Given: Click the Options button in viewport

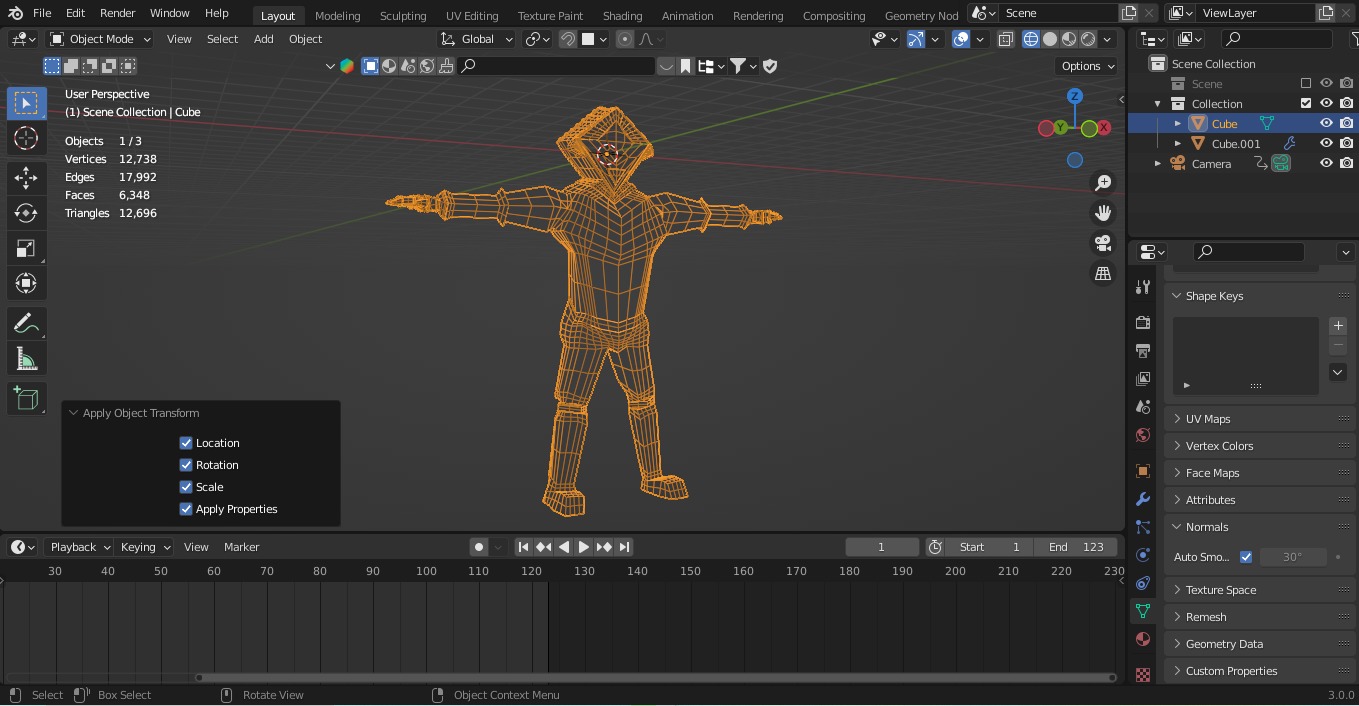Looking at the screenshot, I should point(1086,66).
